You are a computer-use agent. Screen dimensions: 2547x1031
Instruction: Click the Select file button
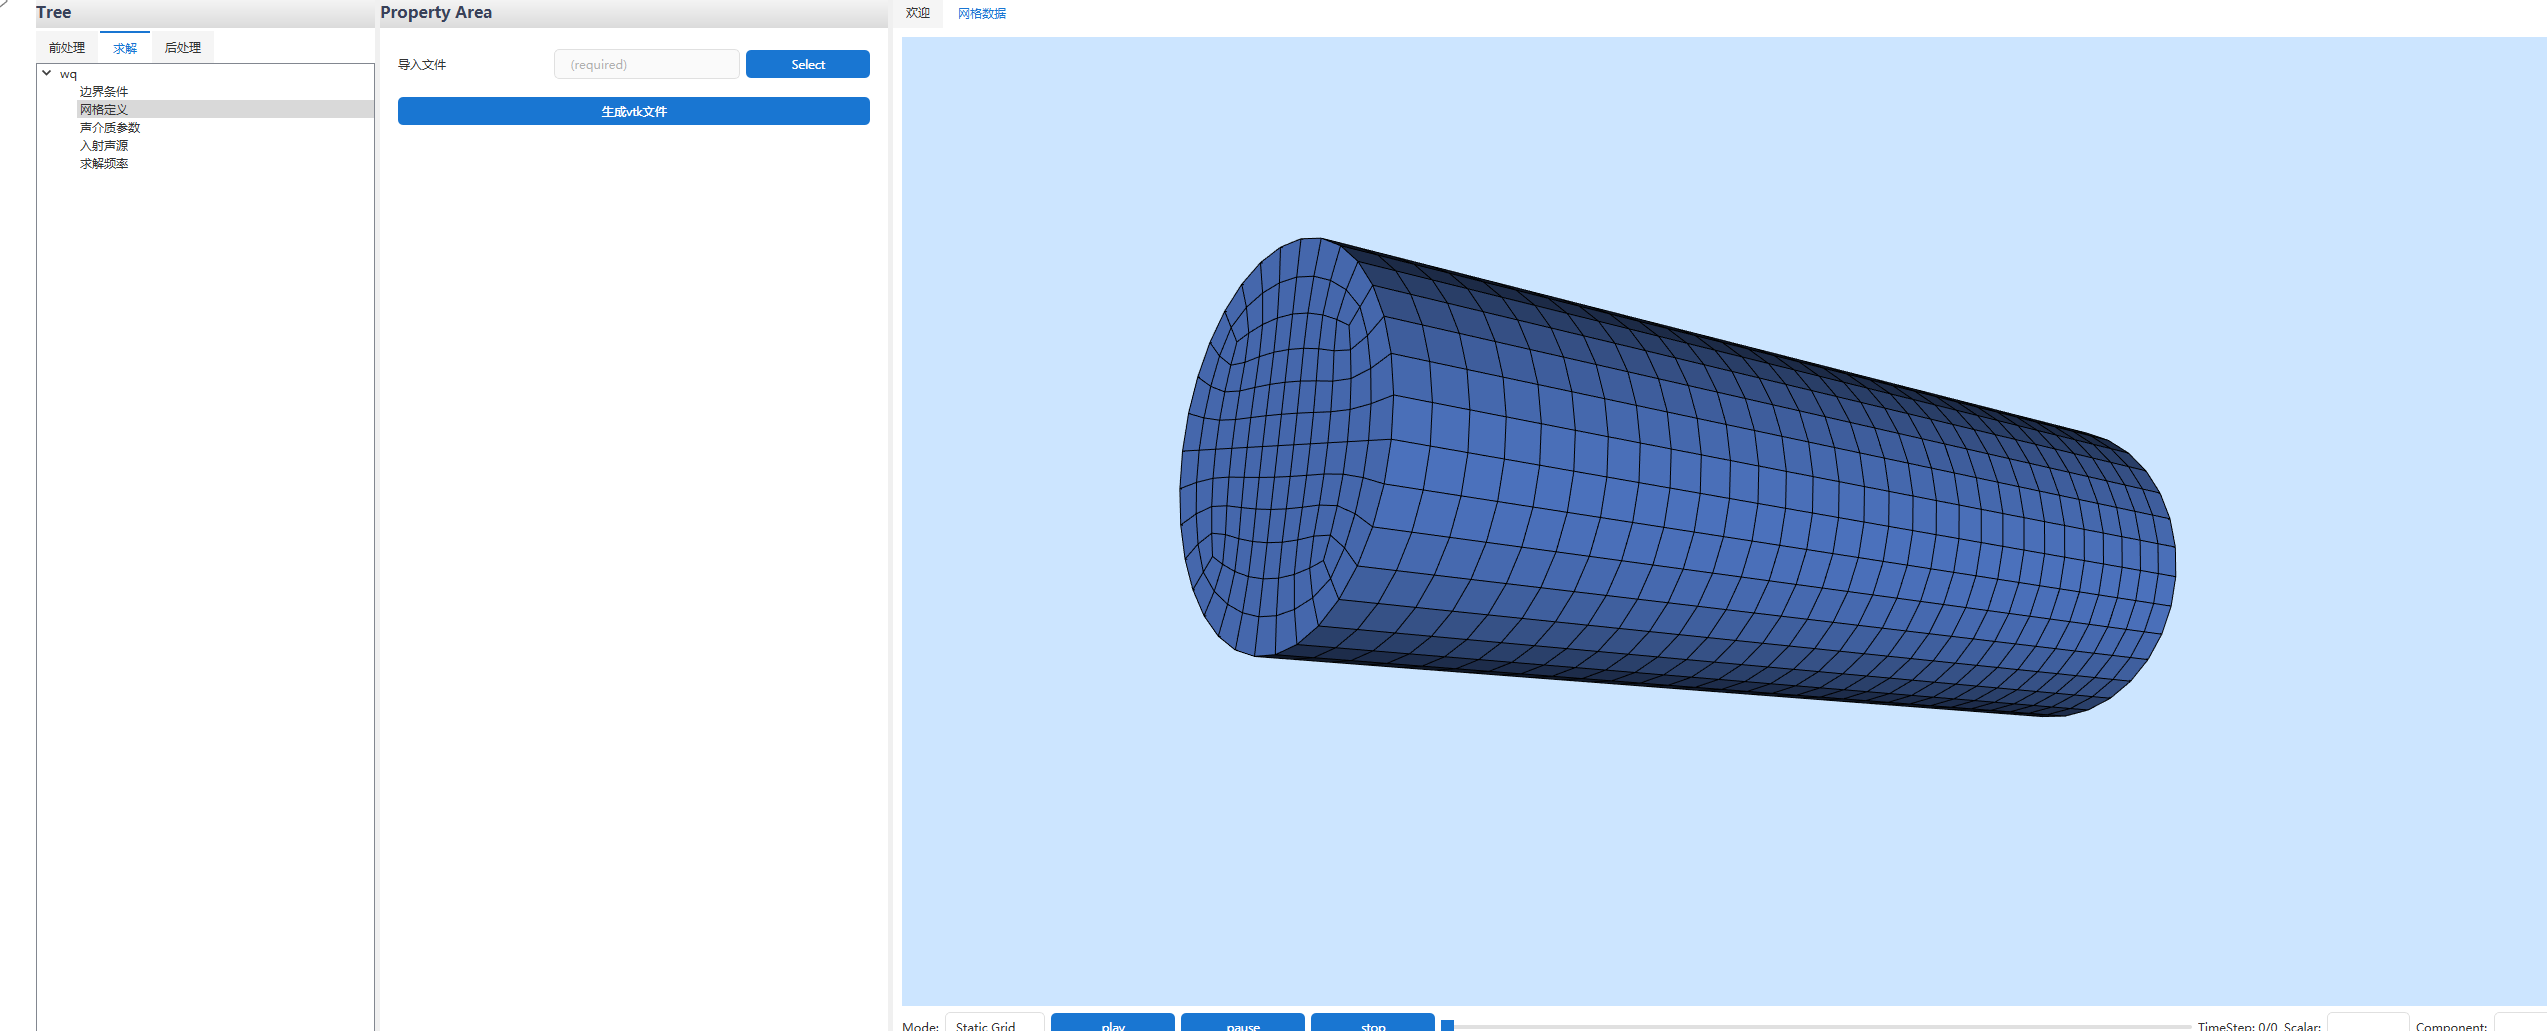pos(808,64)
